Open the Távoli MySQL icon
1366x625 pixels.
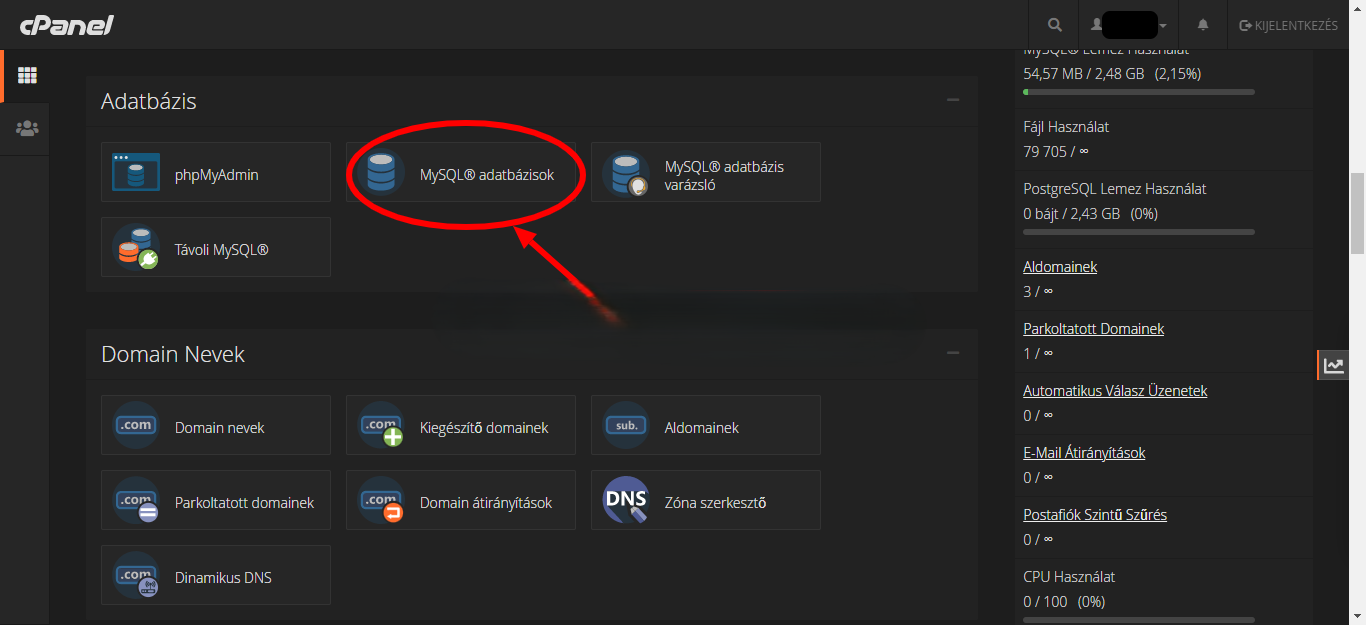[136, 248]
